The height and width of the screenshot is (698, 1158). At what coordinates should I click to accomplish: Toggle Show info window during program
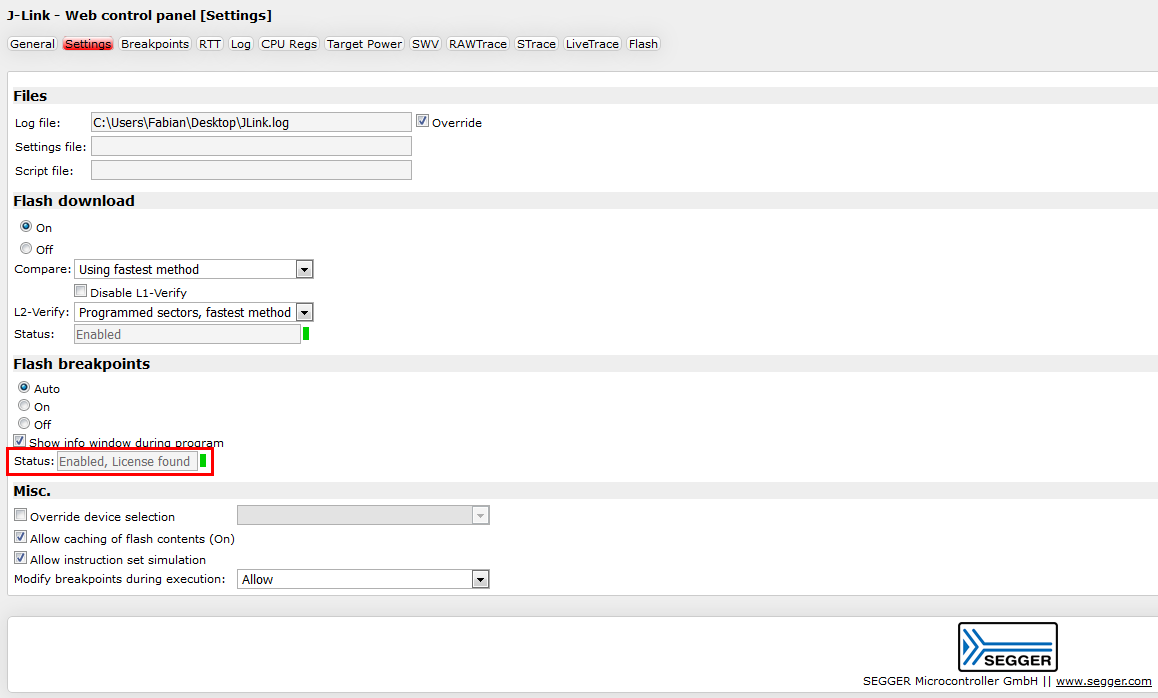(x=20, y=441)
